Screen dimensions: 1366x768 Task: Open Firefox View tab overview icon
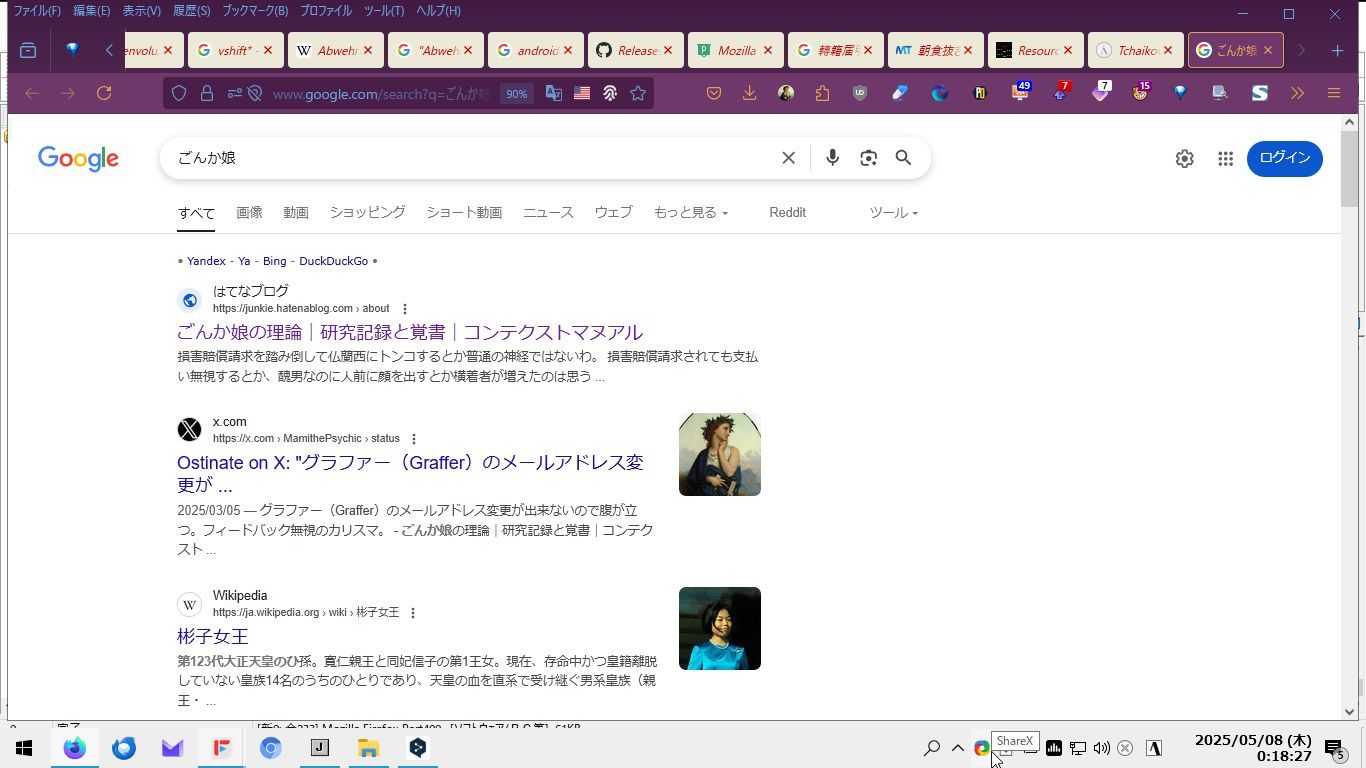[28, 50]
